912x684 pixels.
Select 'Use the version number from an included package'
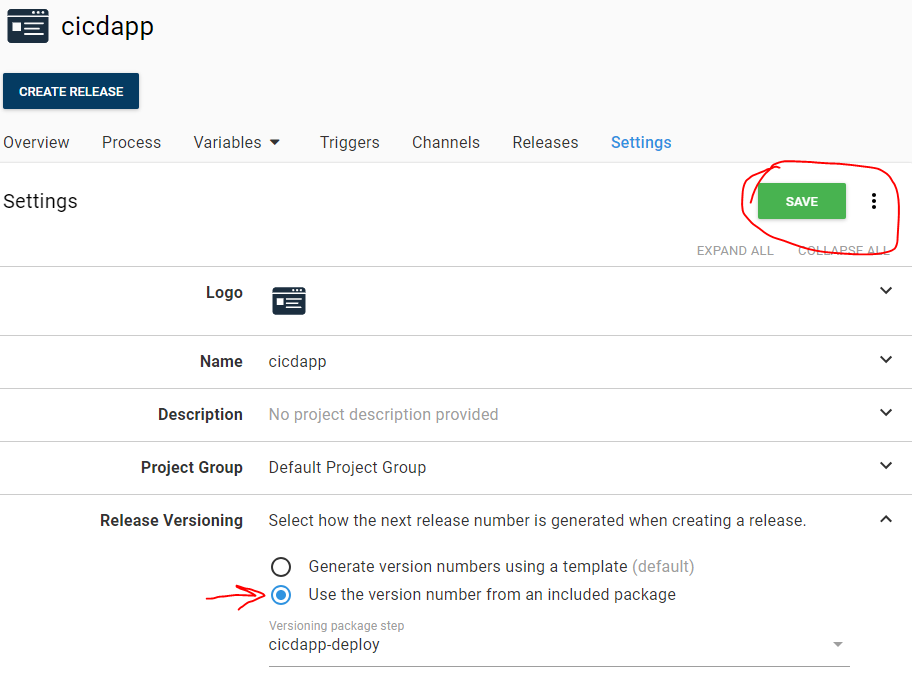click(x=281, y=595)
